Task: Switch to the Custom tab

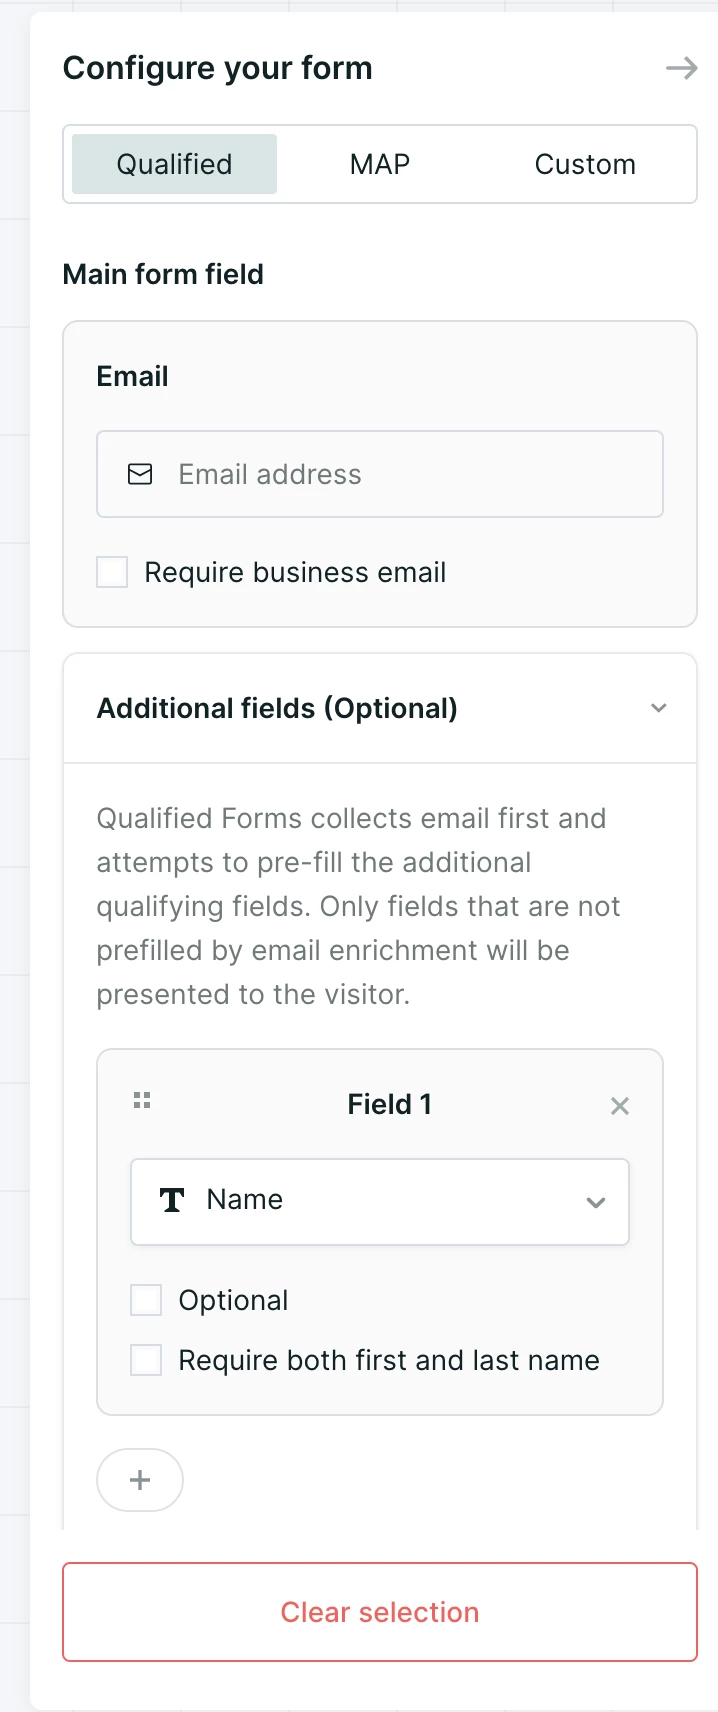Action: [x=585, y=164]
